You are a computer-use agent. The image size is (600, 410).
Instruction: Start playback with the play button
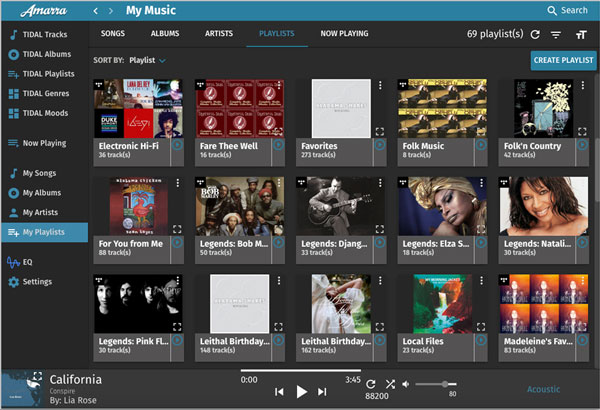[302, 392]
